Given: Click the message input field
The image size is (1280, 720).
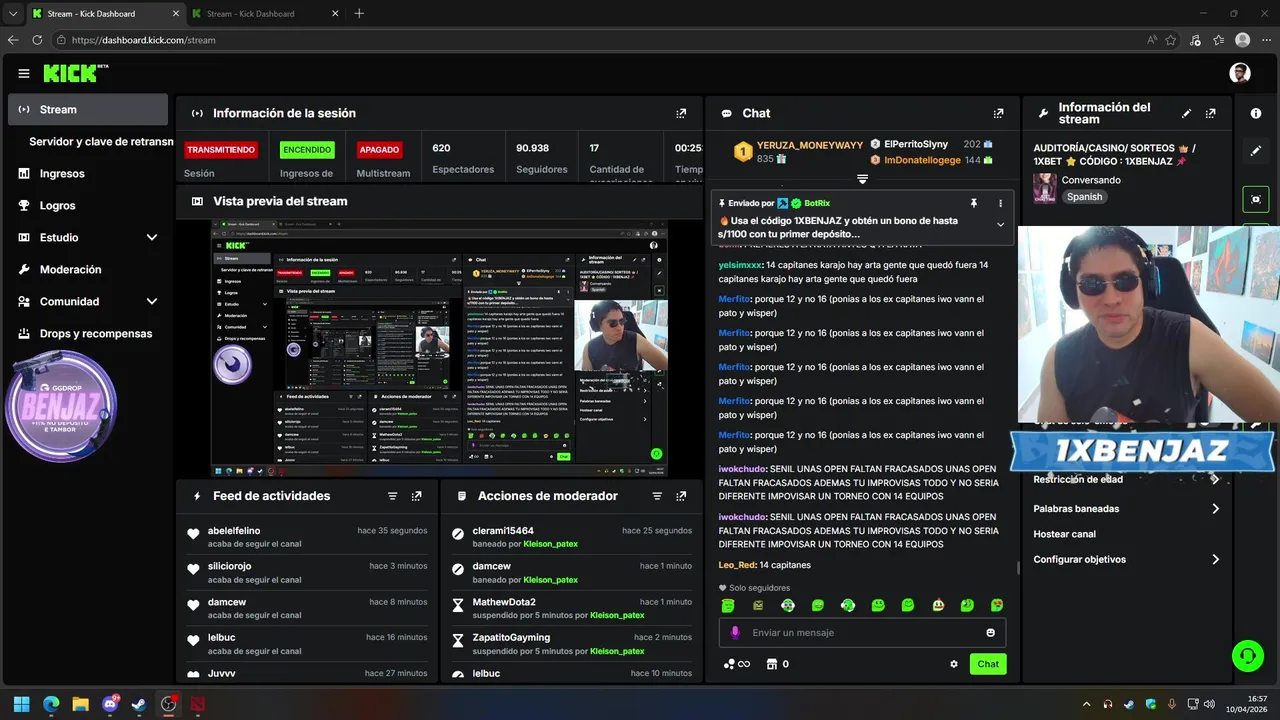Looking at the screenshot, I should tap(862, 632).
